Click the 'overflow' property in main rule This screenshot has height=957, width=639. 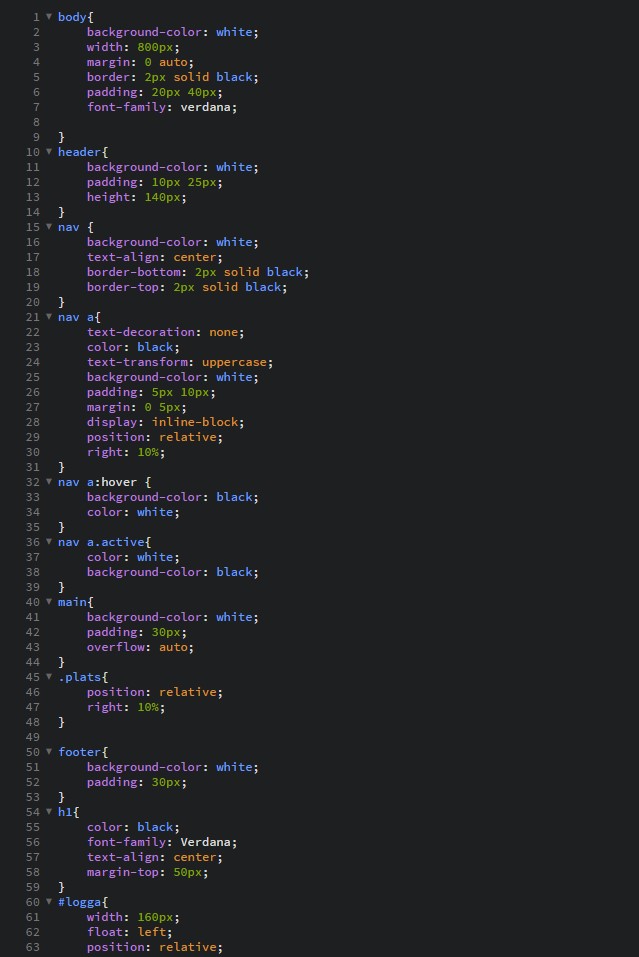pos(115,647)
